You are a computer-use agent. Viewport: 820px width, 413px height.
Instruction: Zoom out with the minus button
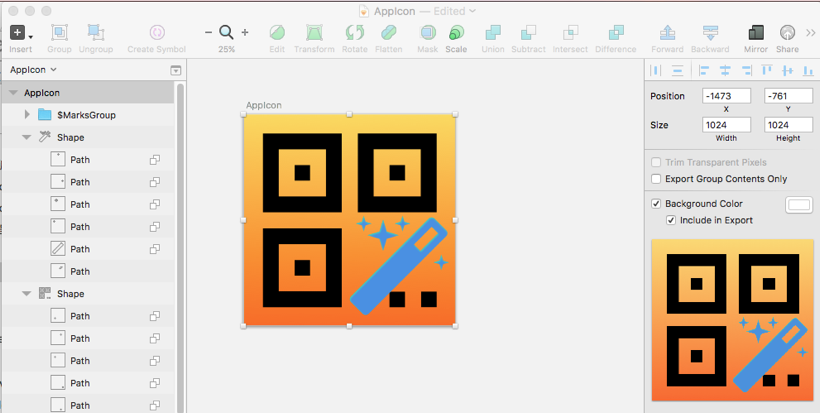tap(208, 32)
